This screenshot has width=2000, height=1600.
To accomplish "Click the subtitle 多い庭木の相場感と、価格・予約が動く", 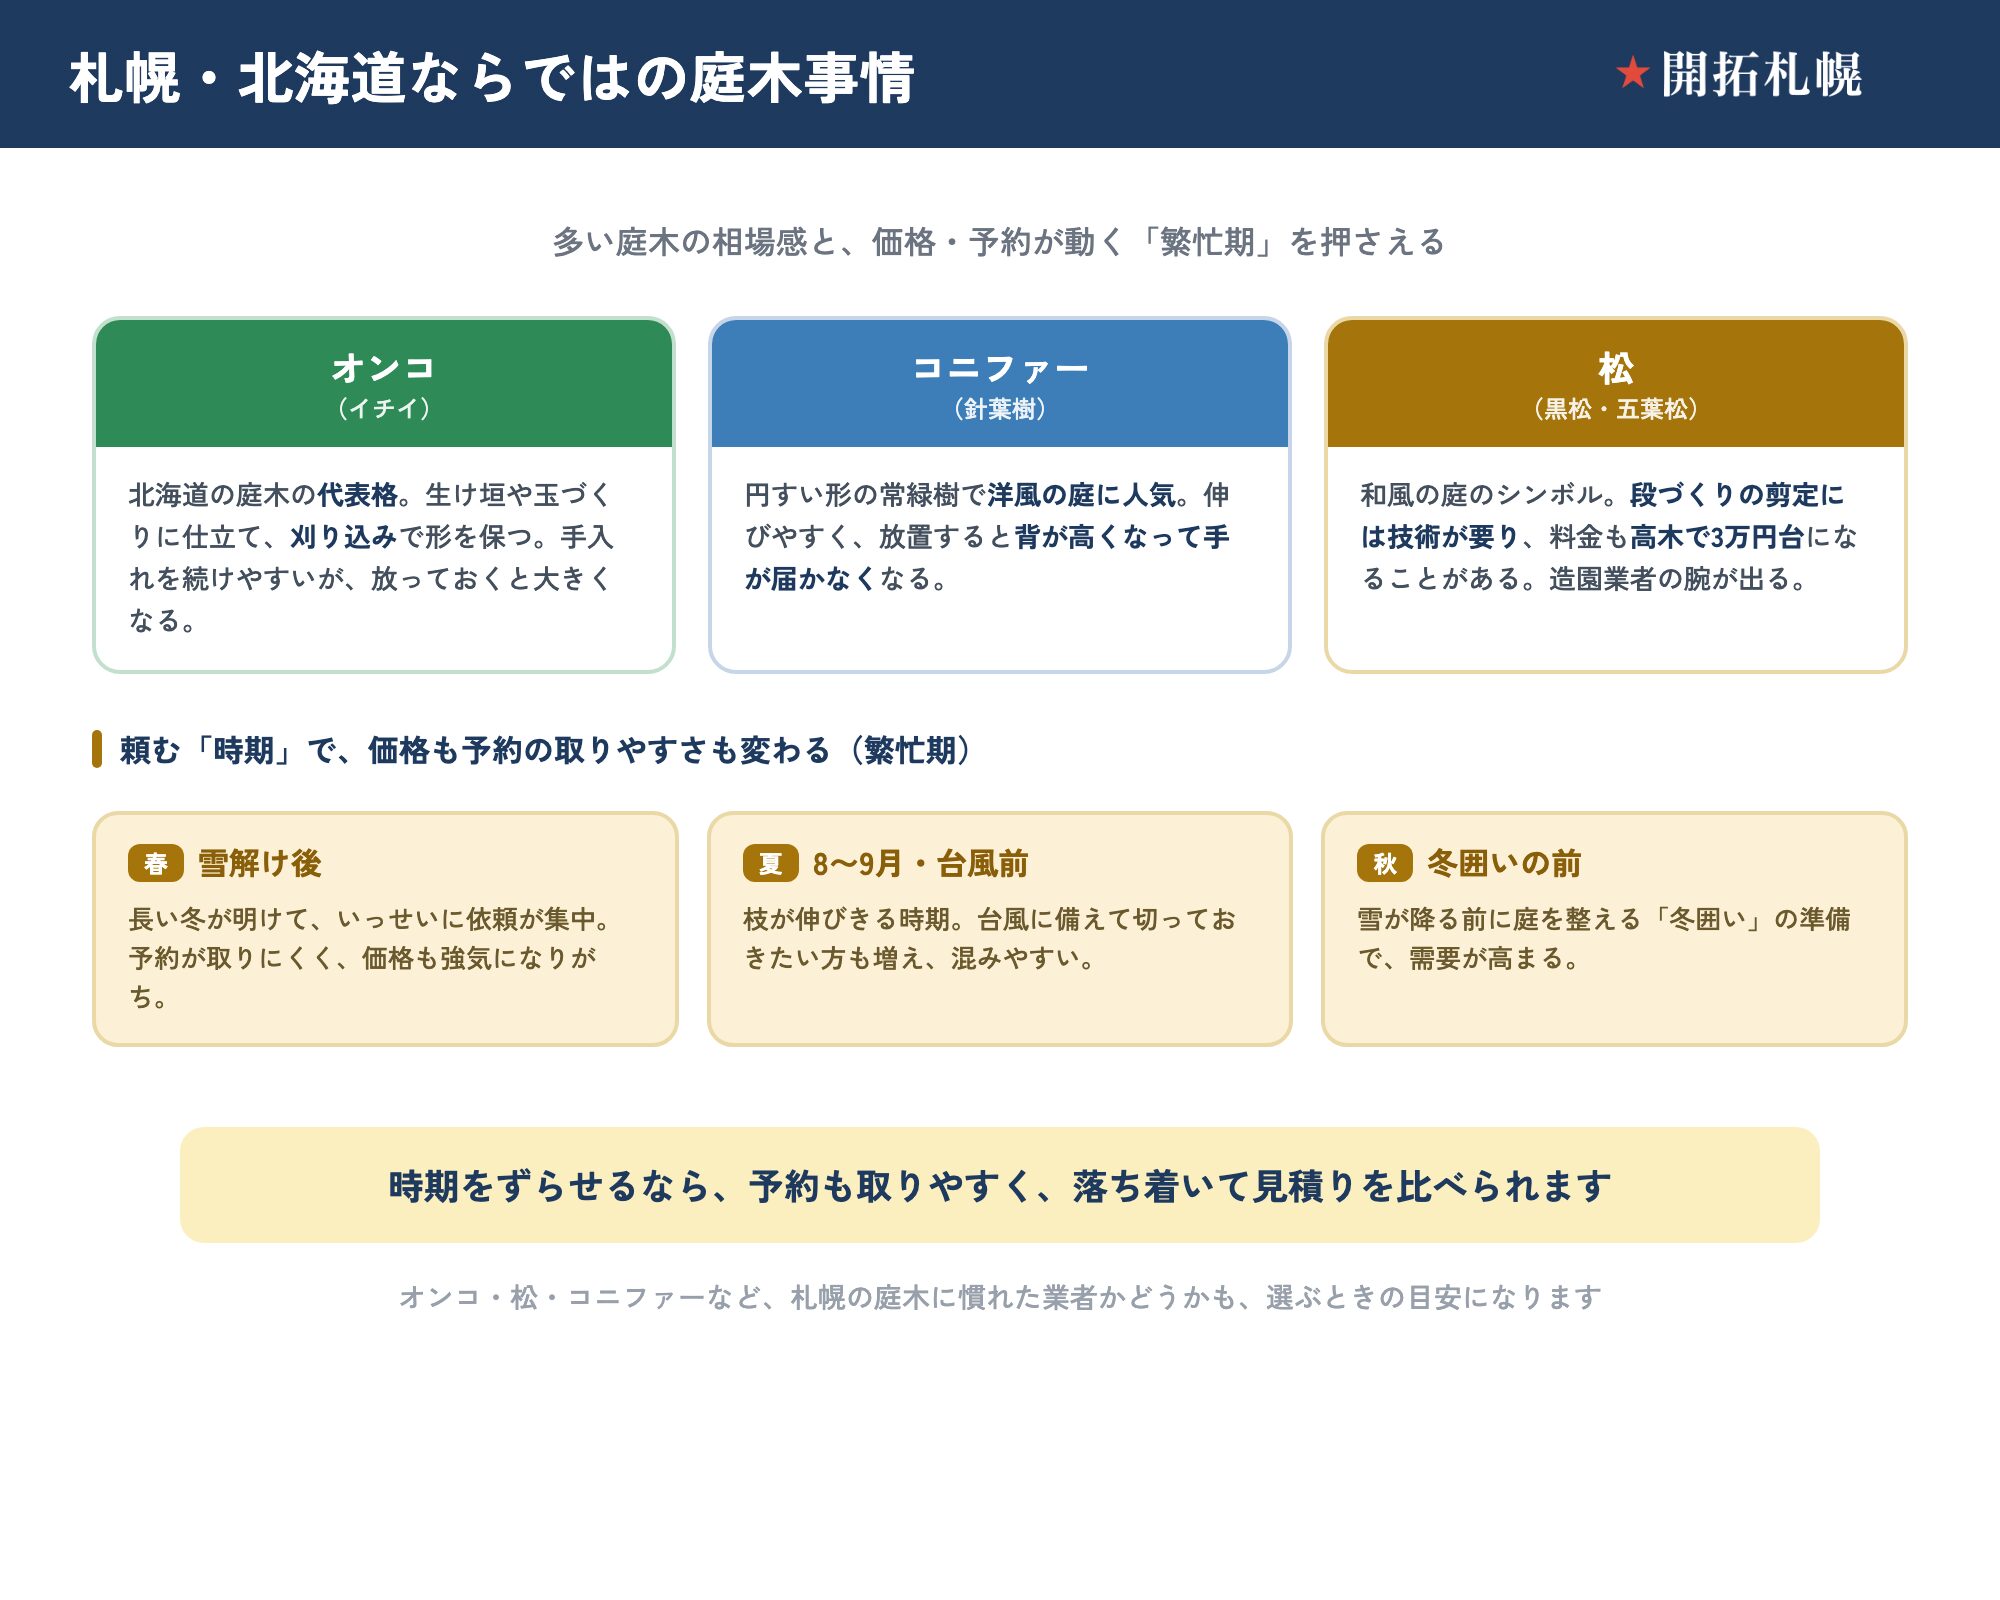I will [999, 242].
